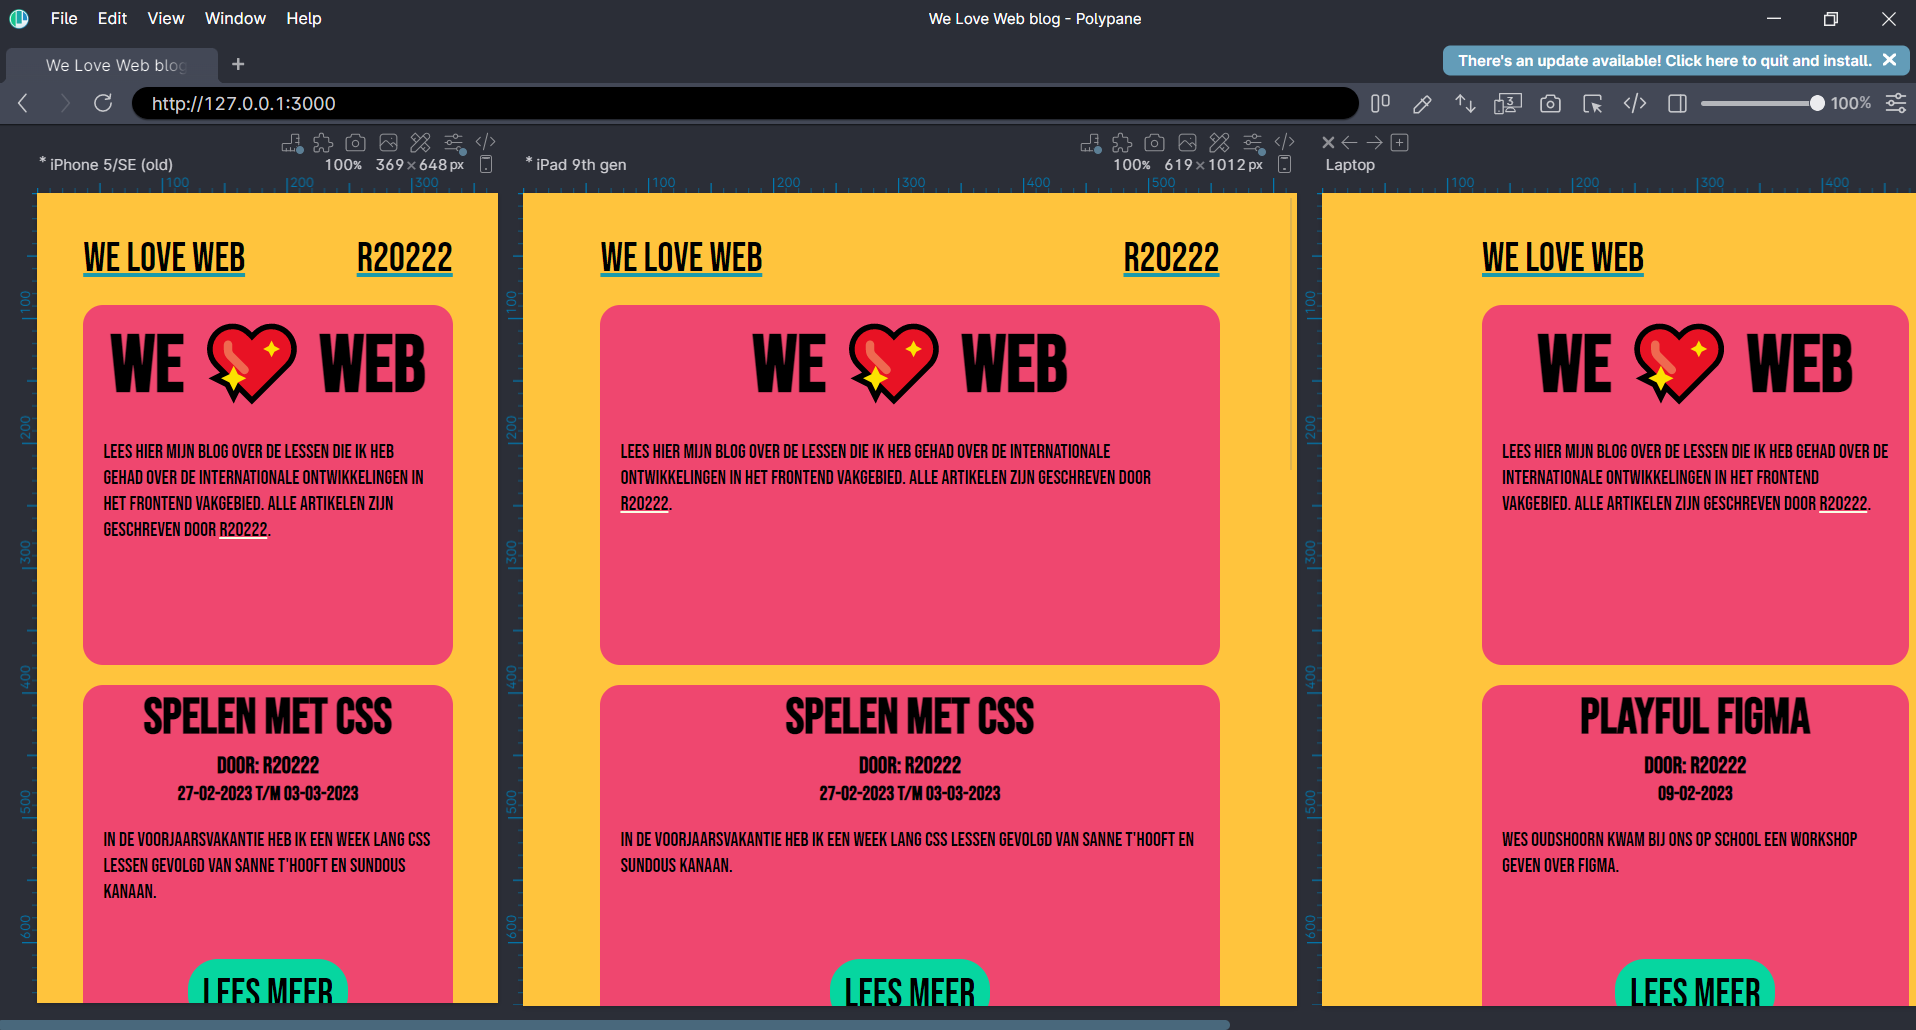Add a new pane with plus box icon
The height and width of the screenshot is (1030, 1916).
pos(1400,143)
